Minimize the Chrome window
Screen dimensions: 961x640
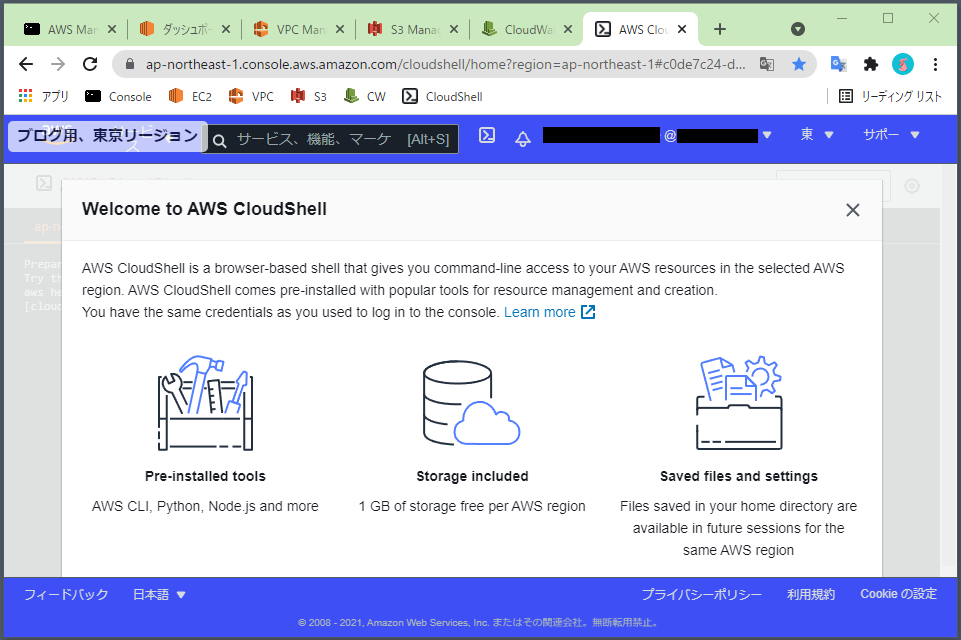(842, 18)
